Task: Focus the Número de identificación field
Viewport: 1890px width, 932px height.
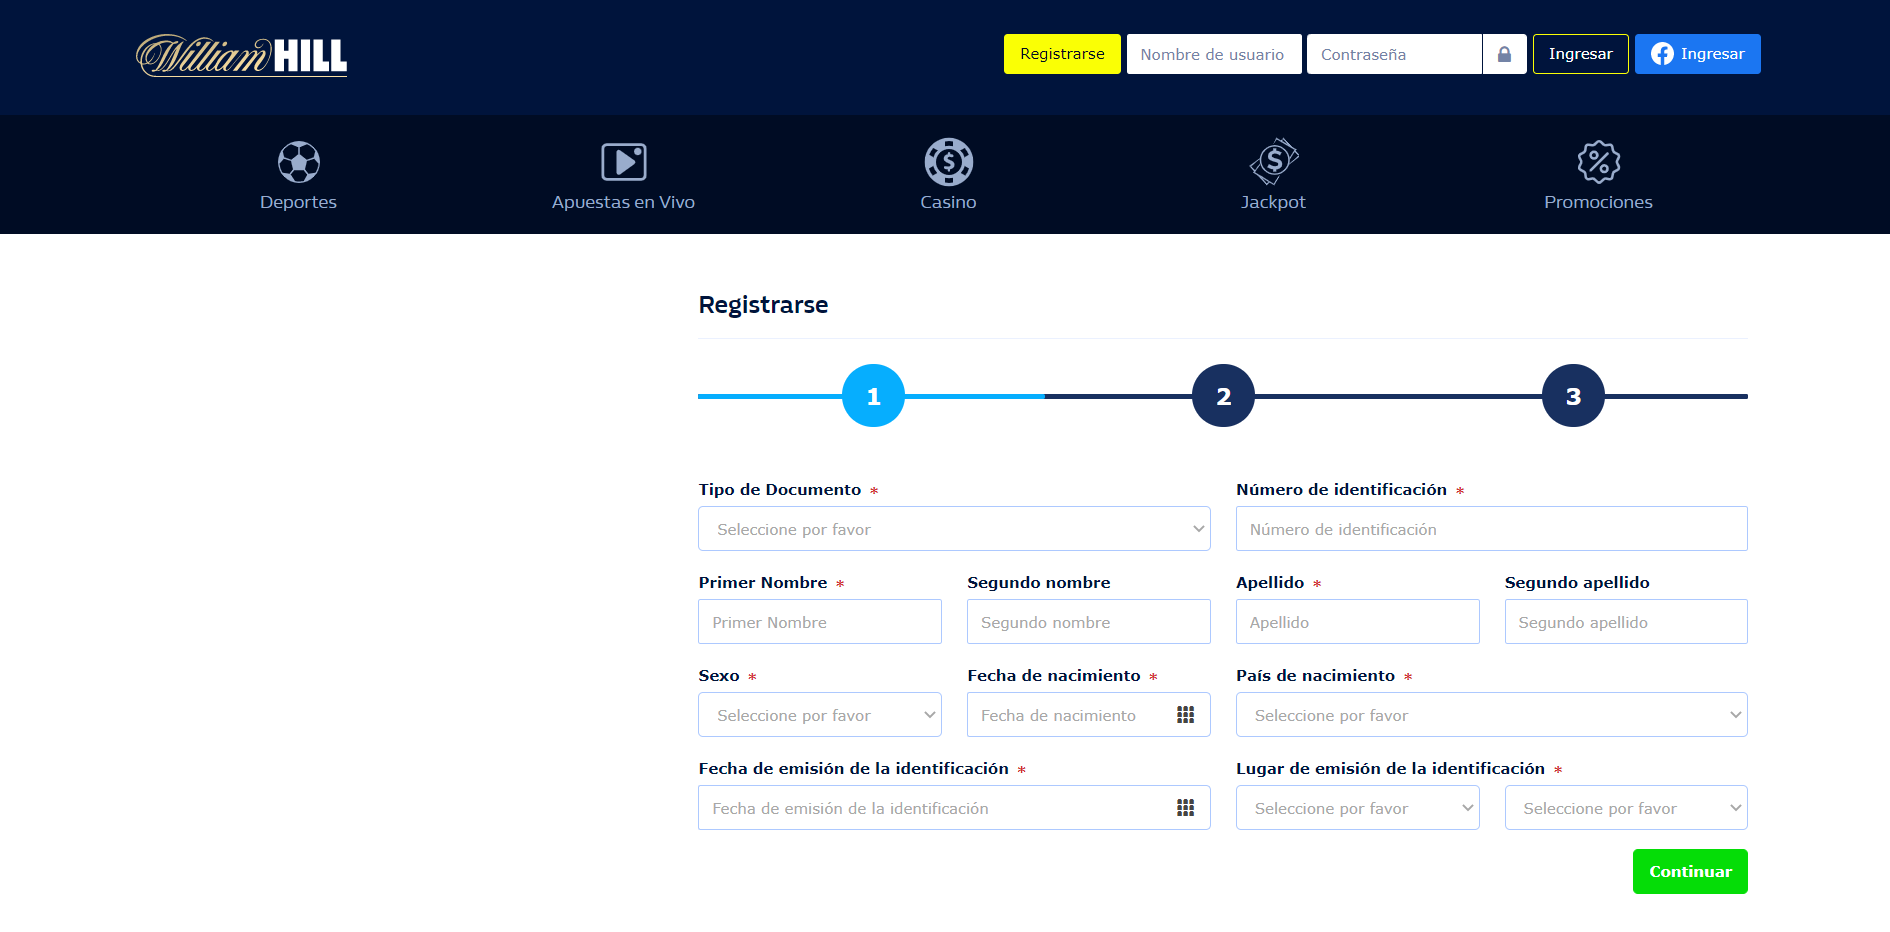Action: click(1492, 529)
